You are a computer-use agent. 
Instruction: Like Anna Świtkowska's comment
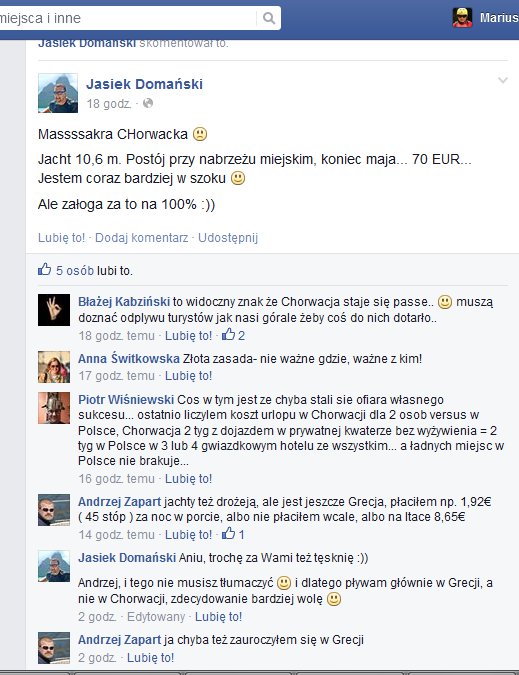click(188, 376)
